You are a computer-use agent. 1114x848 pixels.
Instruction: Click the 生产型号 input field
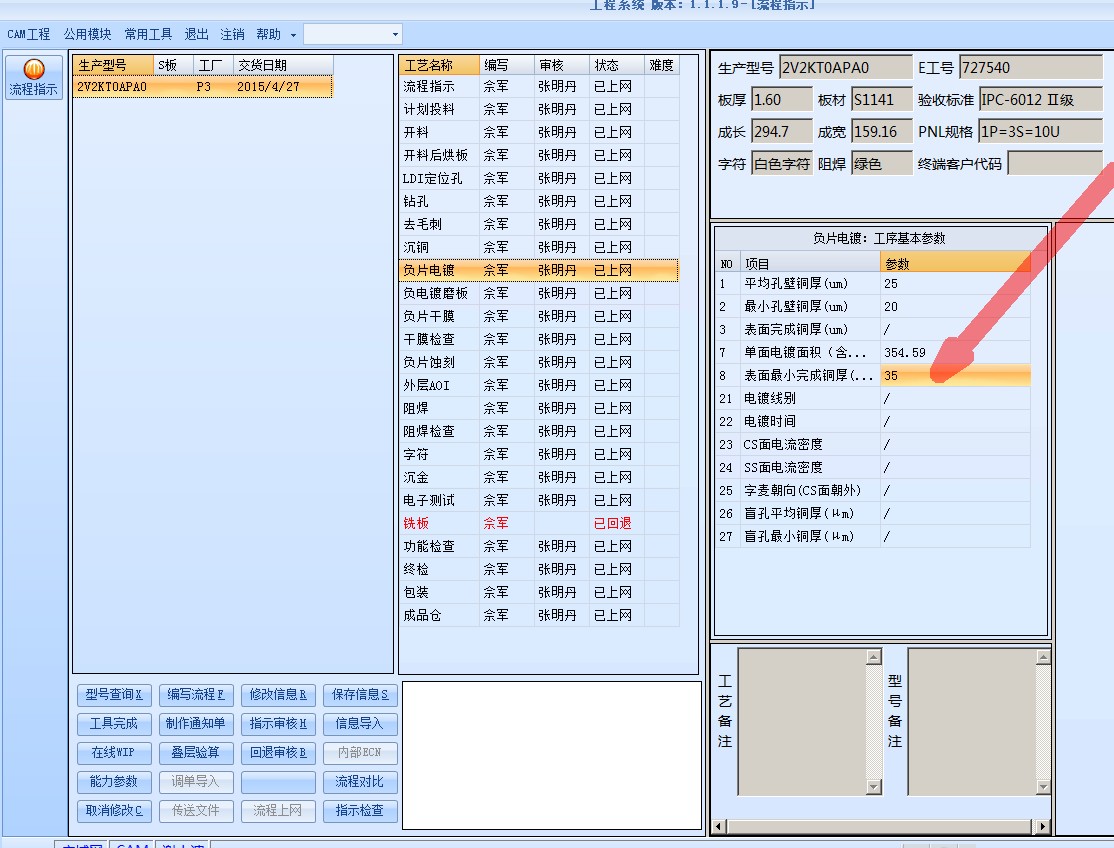tap(845, 67)
